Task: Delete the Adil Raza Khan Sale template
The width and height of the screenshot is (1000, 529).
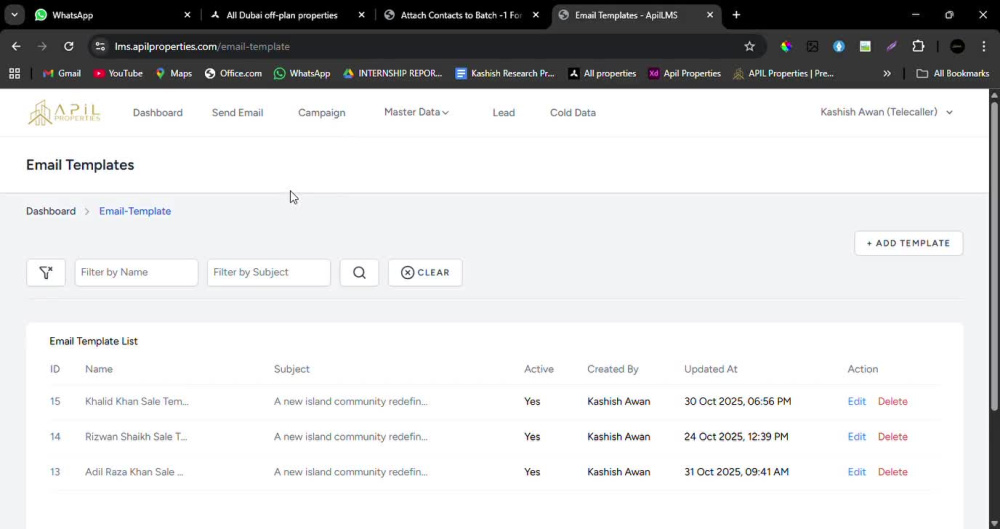Action: [892, 472]
